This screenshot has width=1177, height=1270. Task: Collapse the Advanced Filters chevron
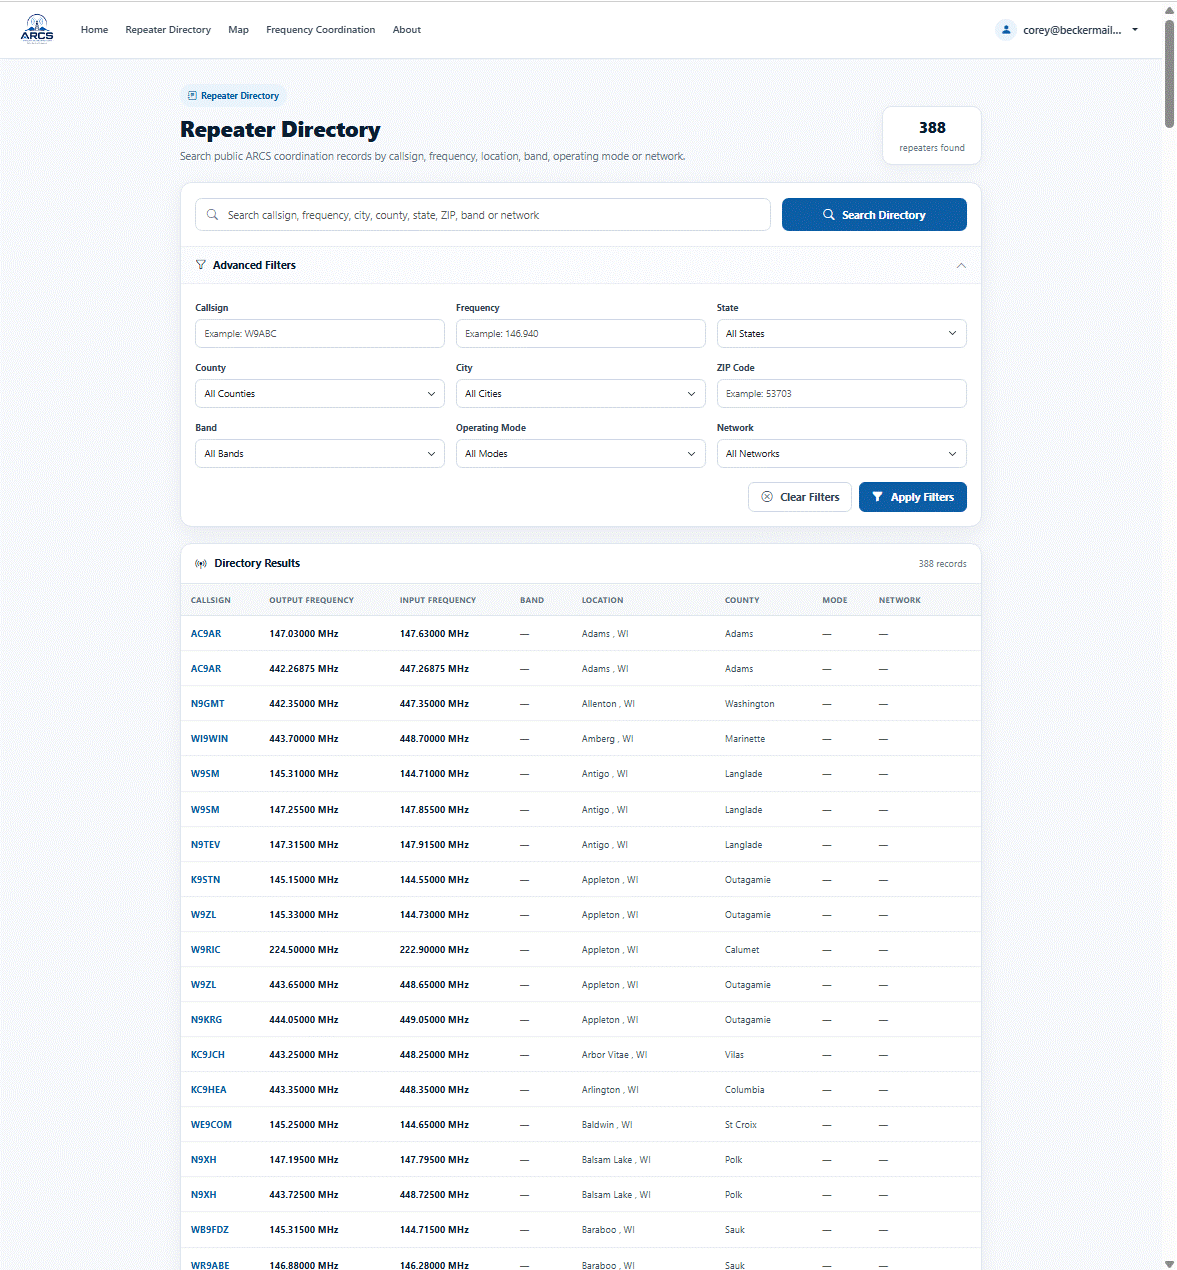[x=961, y=265]
